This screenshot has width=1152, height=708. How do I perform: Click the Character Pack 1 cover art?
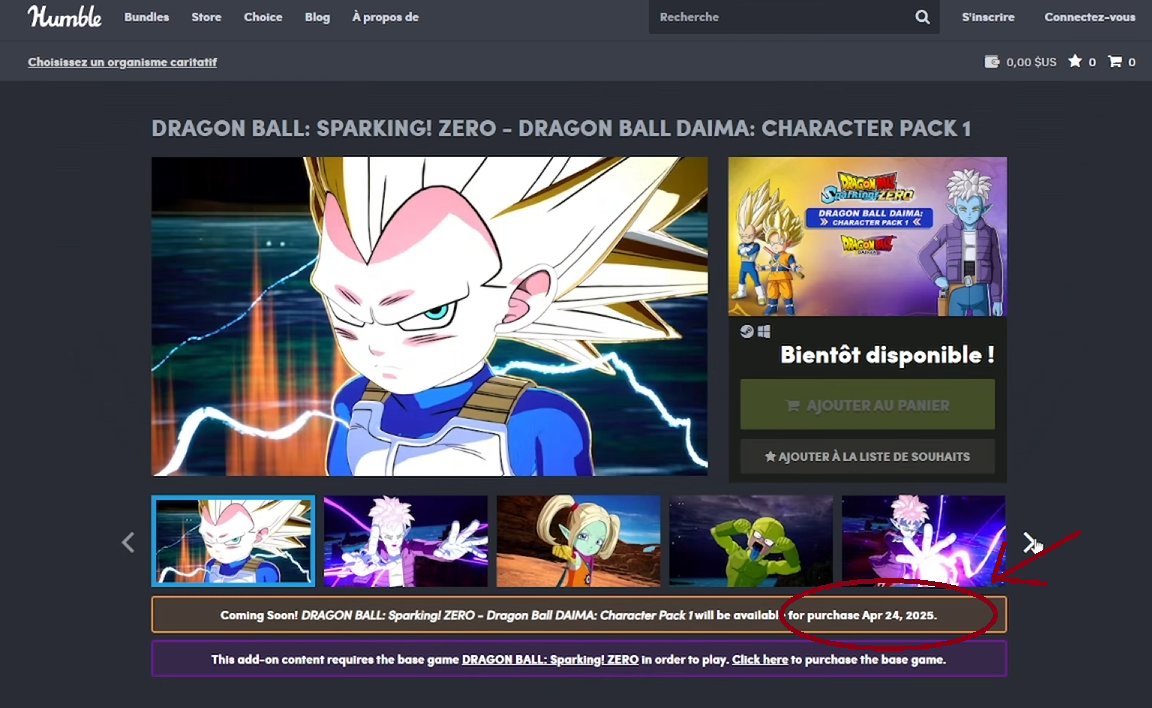pyautogui.click(x=867, y=236)
